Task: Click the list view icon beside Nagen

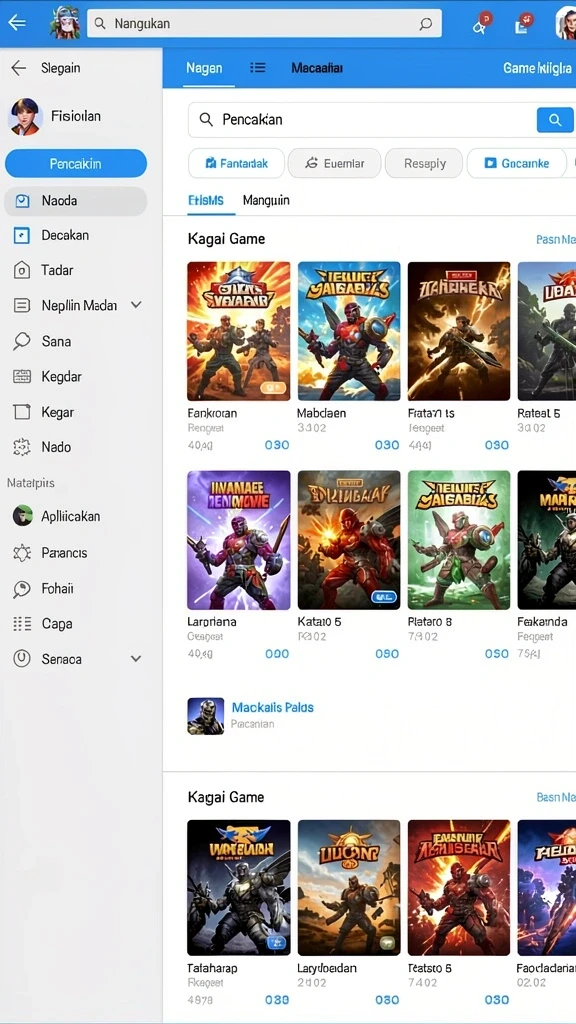Action: pyautogui.click(x=258, y=68)
